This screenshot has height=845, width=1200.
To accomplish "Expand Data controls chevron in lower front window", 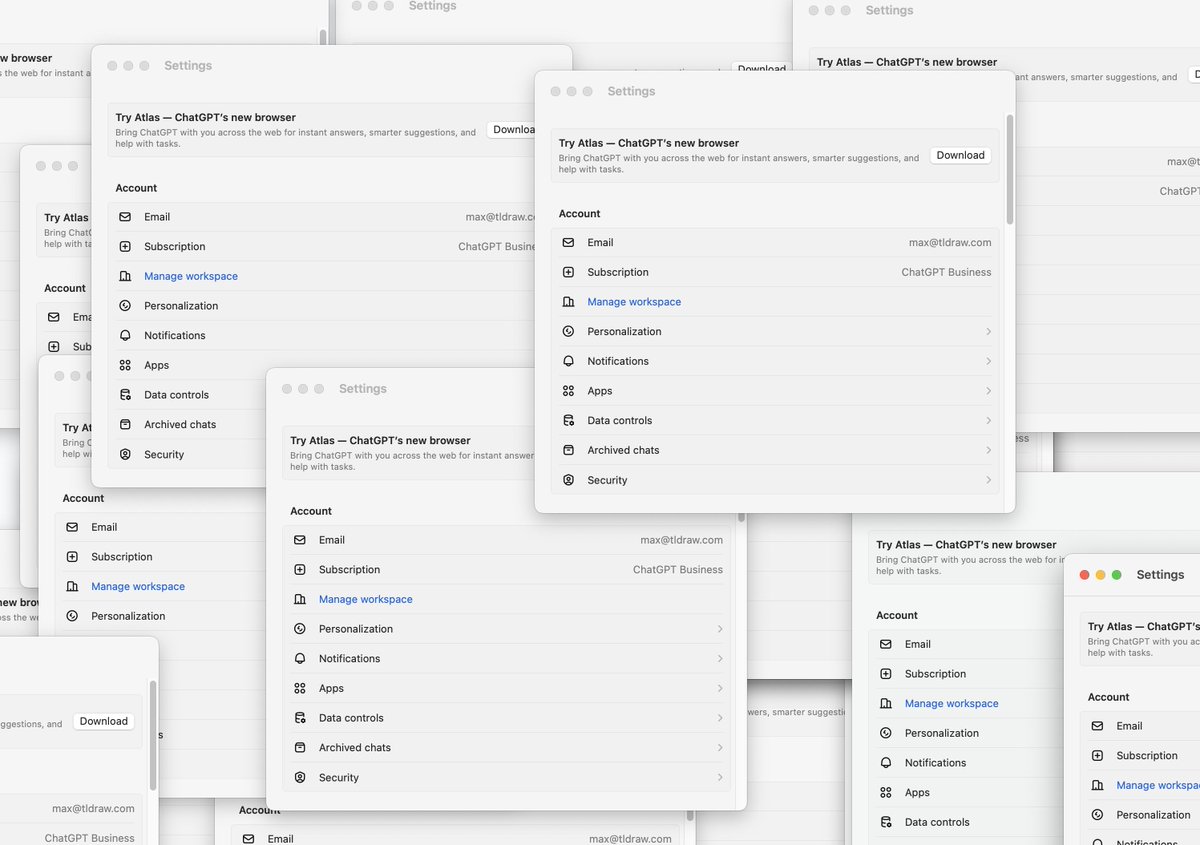I will tap(720, 718).
